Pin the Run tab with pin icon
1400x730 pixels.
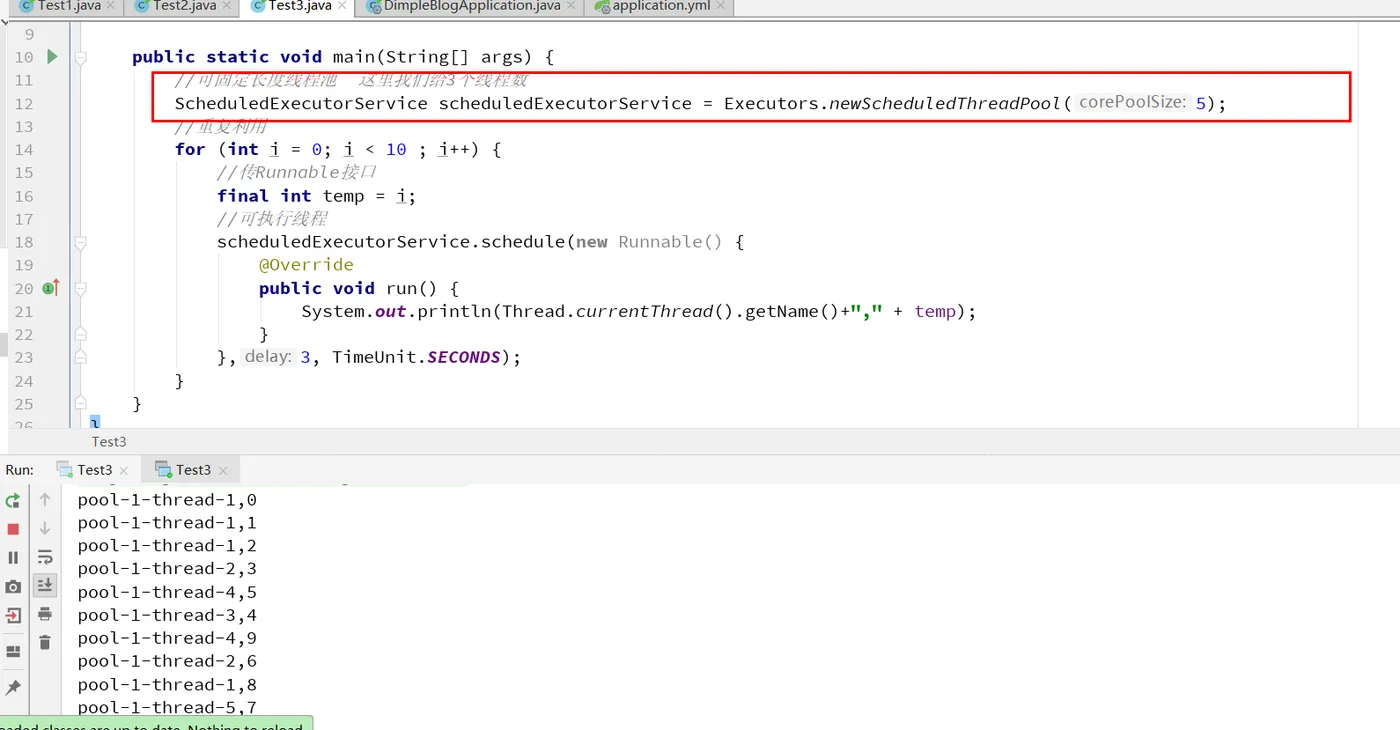point(13,688)
